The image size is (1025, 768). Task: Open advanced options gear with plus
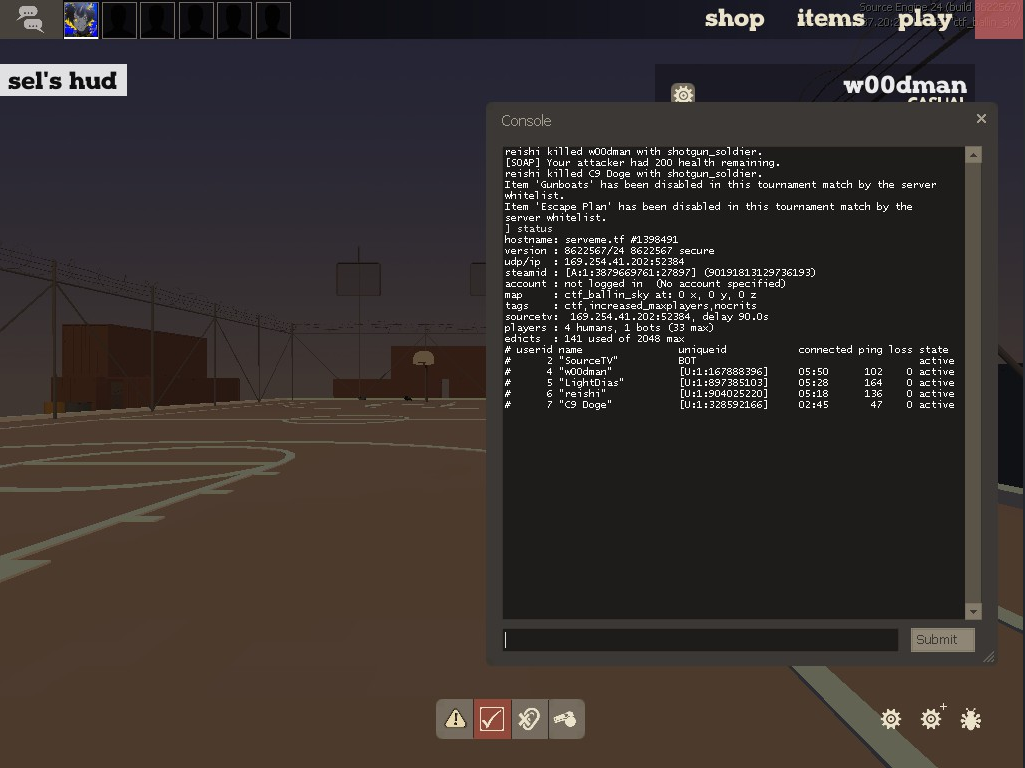pyautogui.click(x=932, y=718)
